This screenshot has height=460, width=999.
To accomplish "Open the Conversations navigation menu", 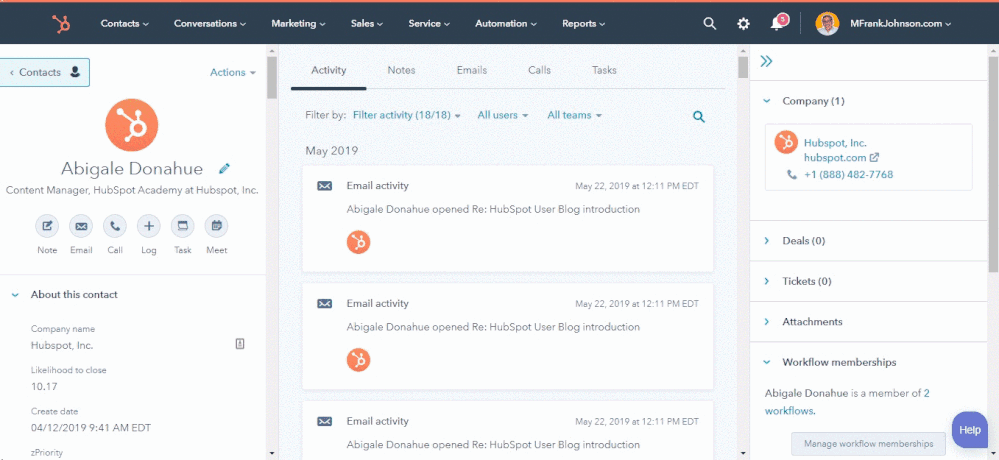I will coord(210,24).
